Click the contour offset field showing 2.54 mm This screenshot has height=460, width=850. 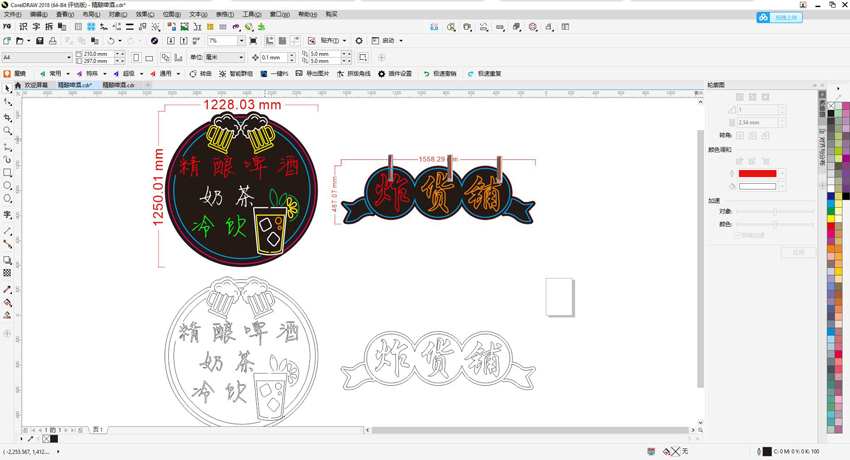pyautogui.click(x=757, y=123)
